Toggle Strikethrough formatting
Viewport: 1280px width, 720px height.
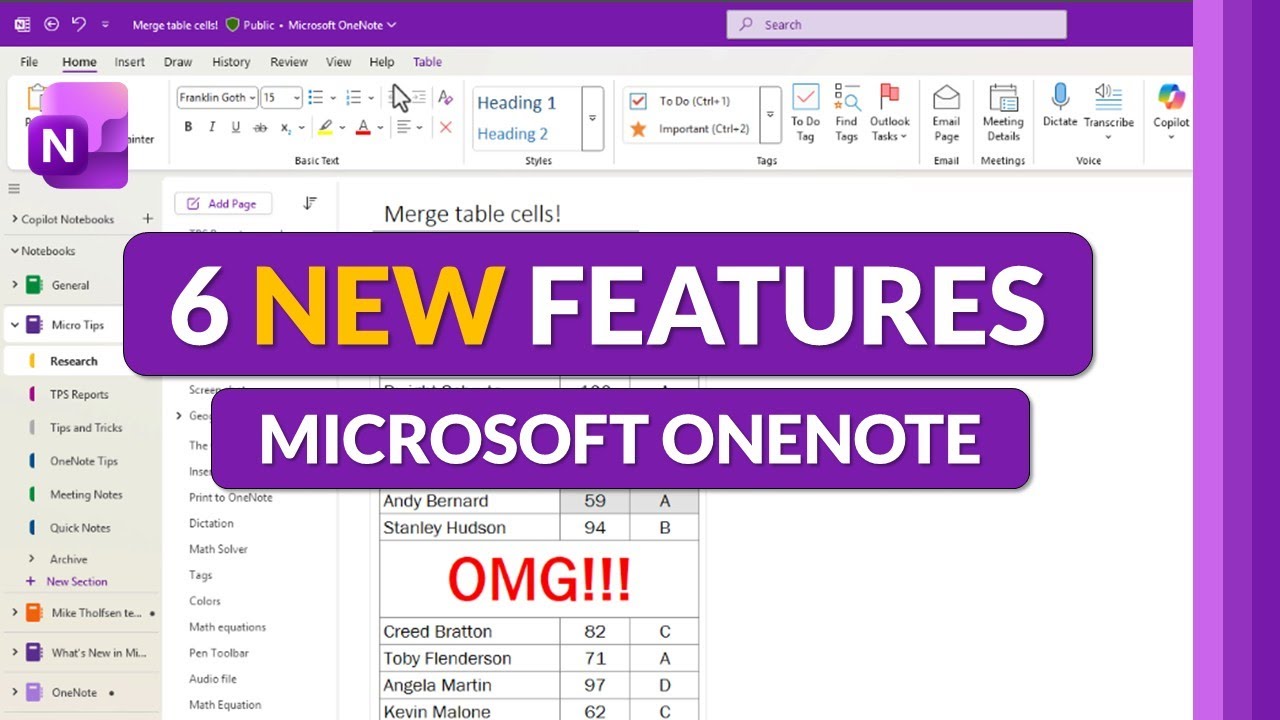261,127
